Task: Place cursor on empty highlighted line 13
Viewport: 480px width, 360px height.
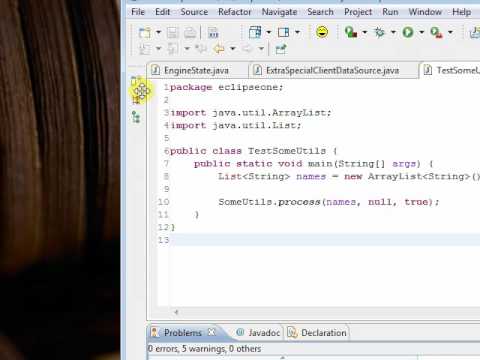Action: (325, 240)
